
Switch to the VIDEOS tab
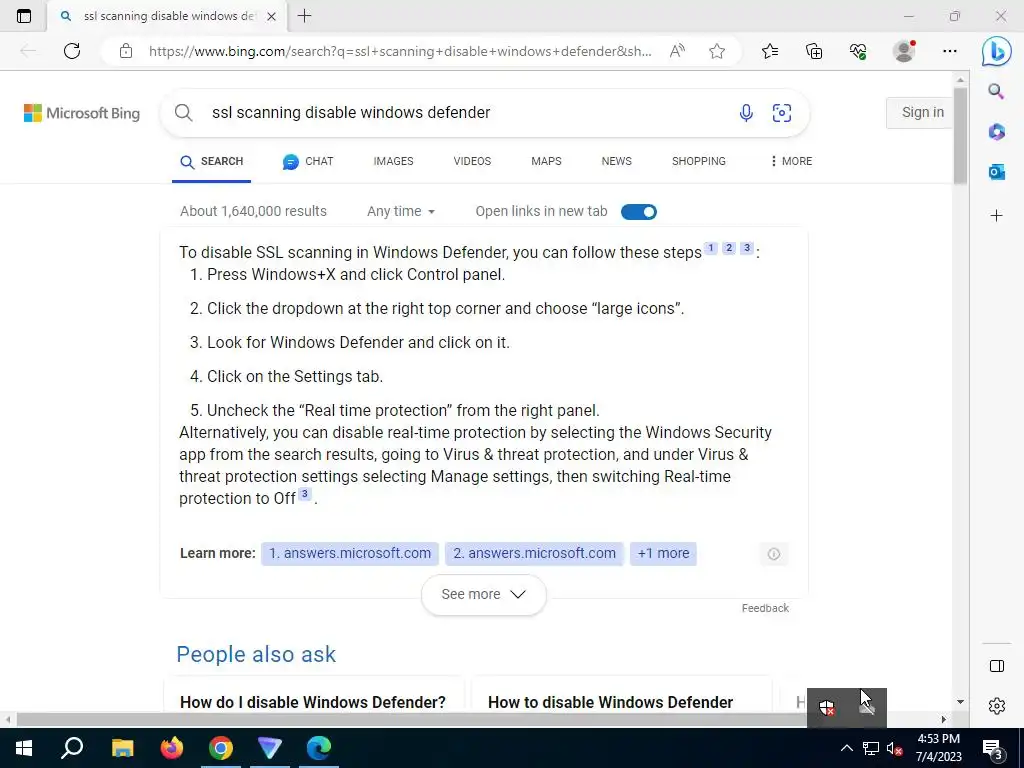tap(472, 161)
